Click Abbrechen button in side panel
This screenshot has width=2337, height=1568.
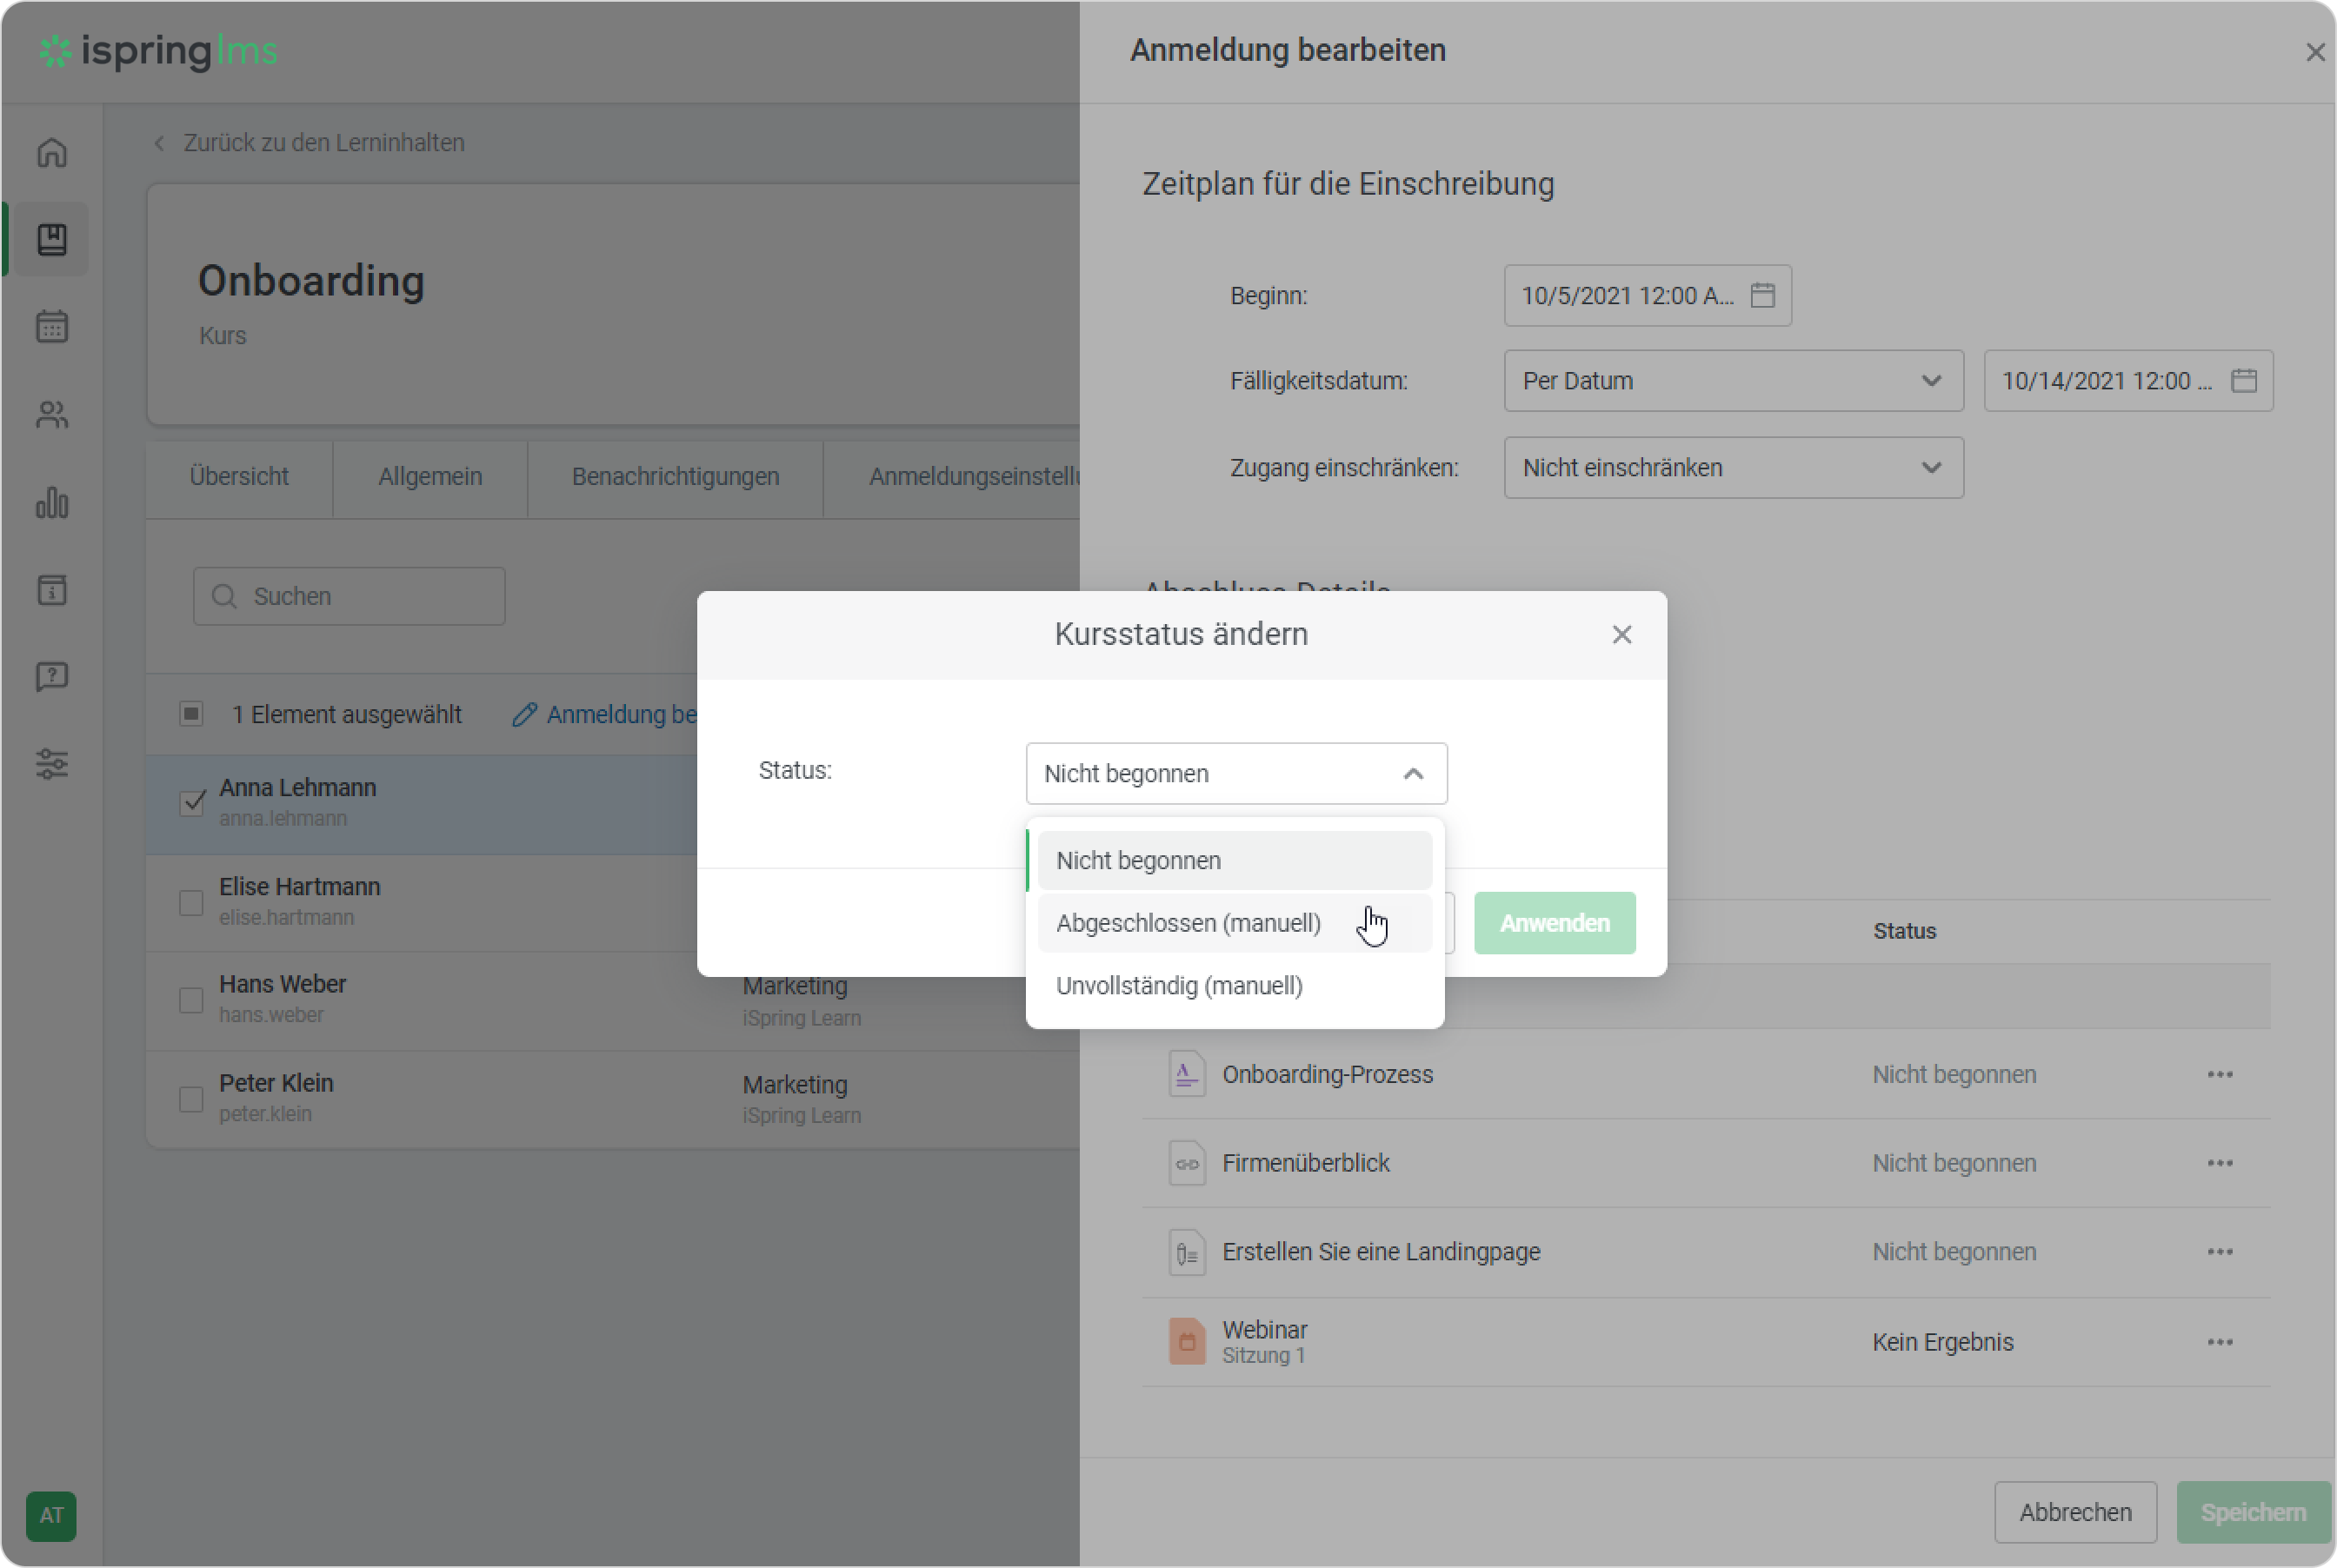pyautogui.click(x=2074, y=1512)
